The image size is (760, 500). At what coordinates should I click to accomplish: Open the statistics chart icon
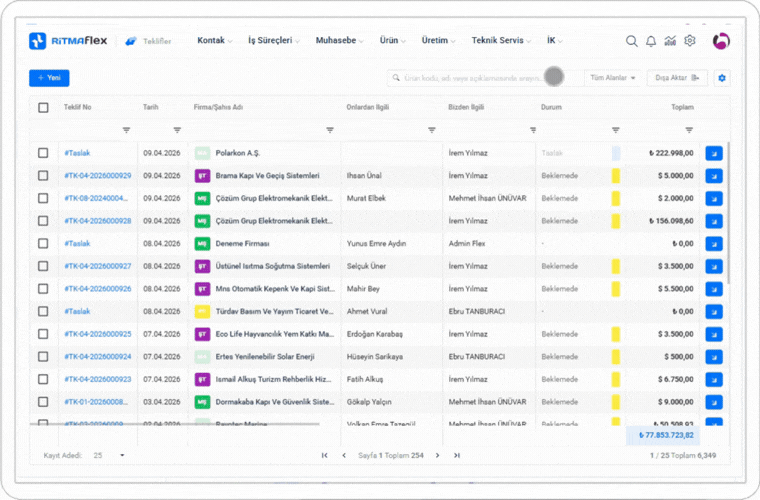pos(670,41)
